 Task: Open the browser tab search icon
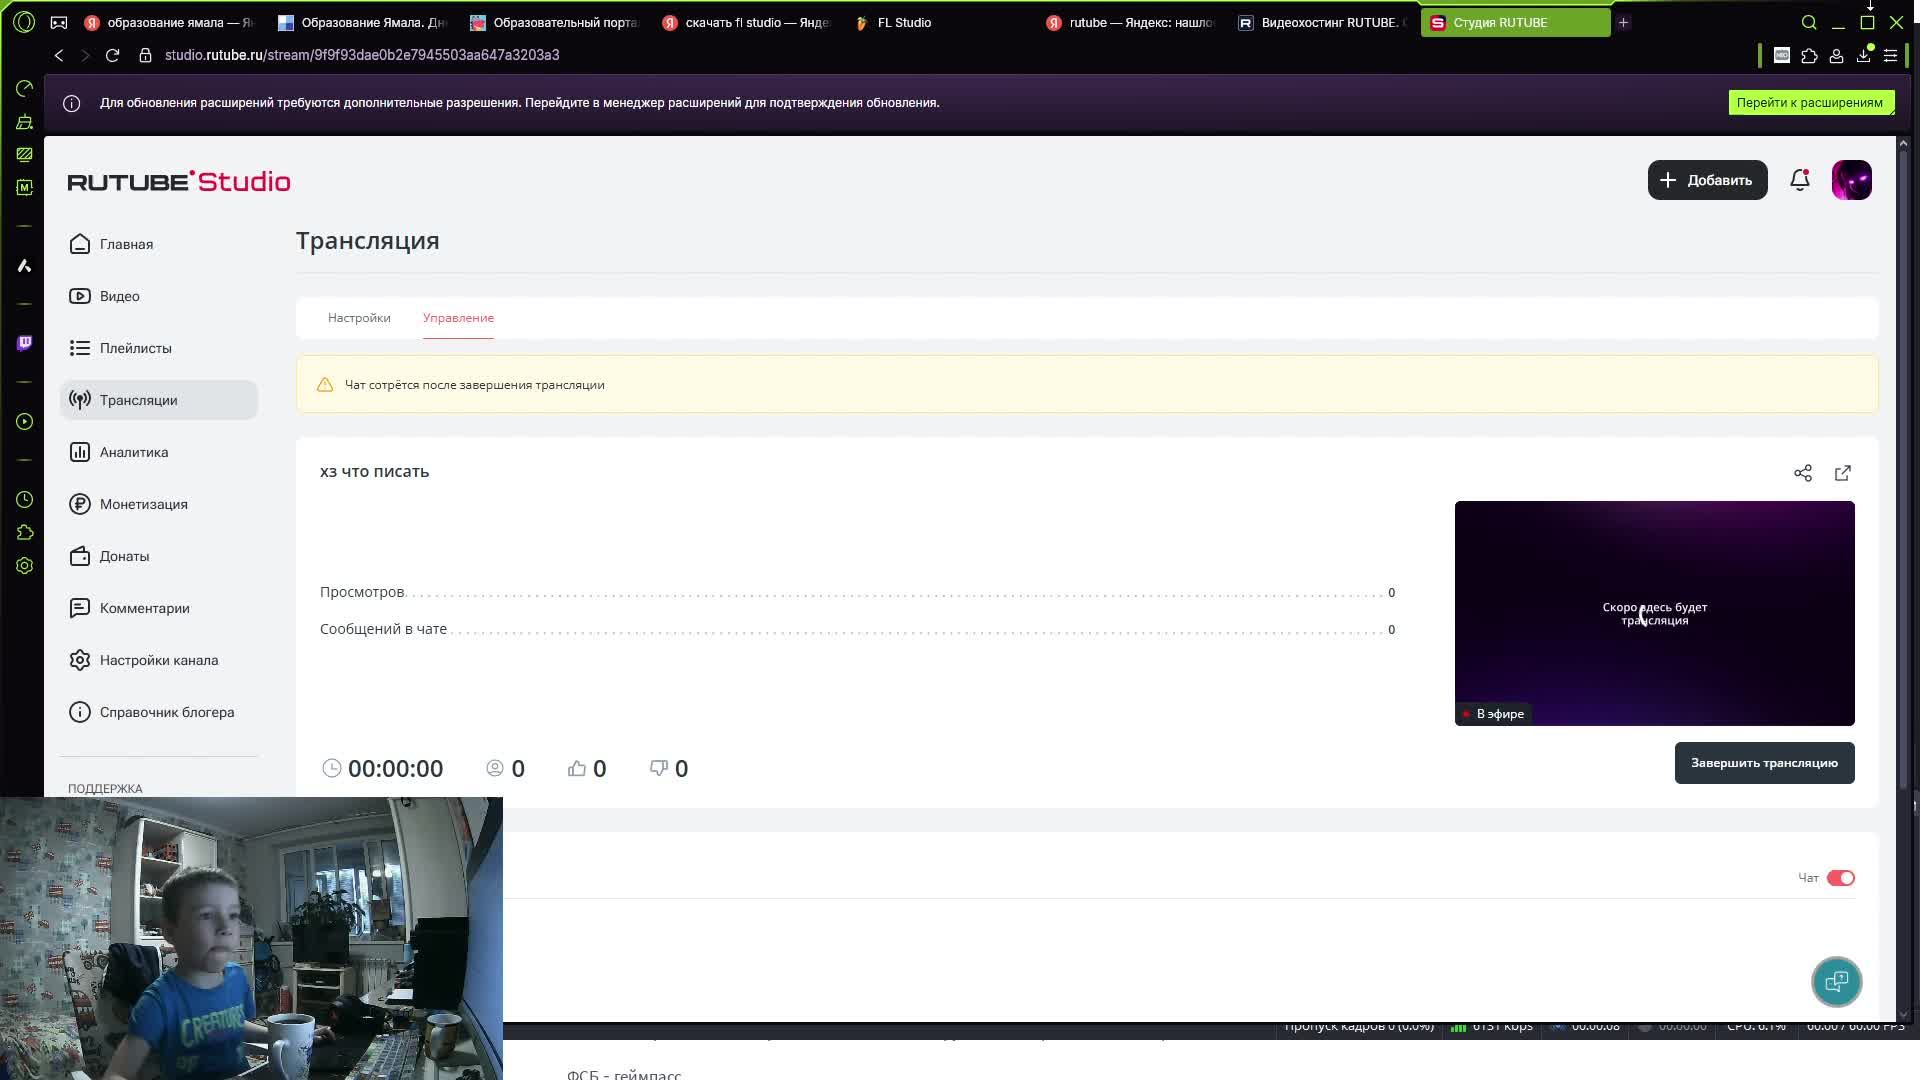1809,22
